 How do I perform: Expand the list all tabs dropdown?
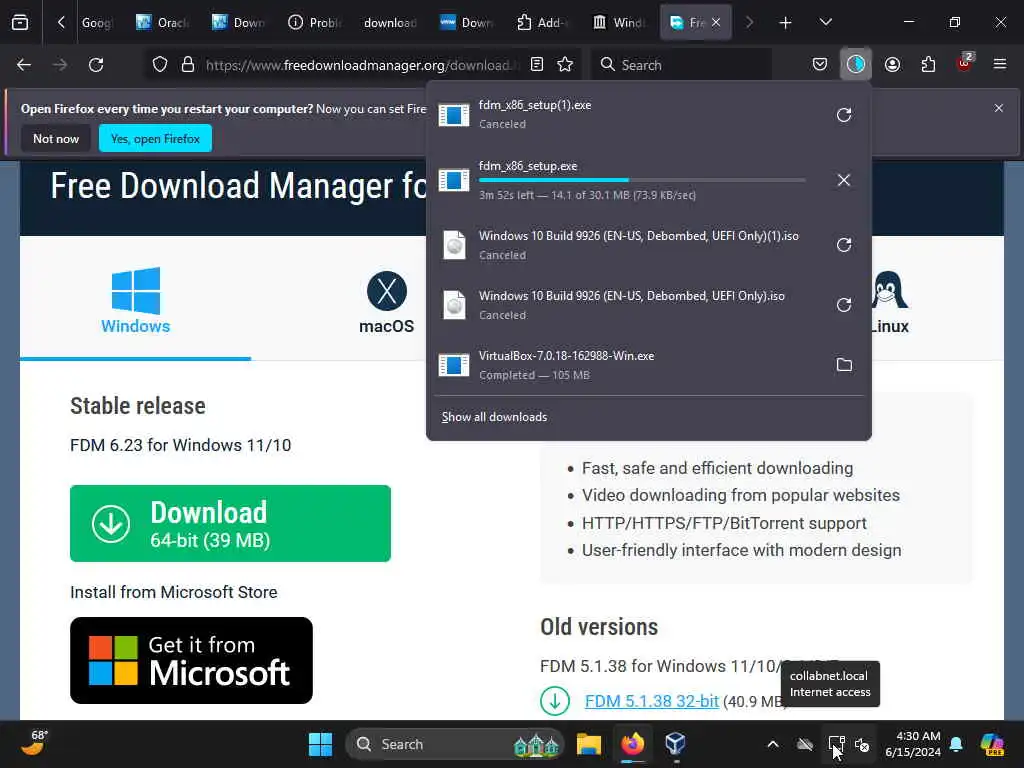click(x=825, y=22)
